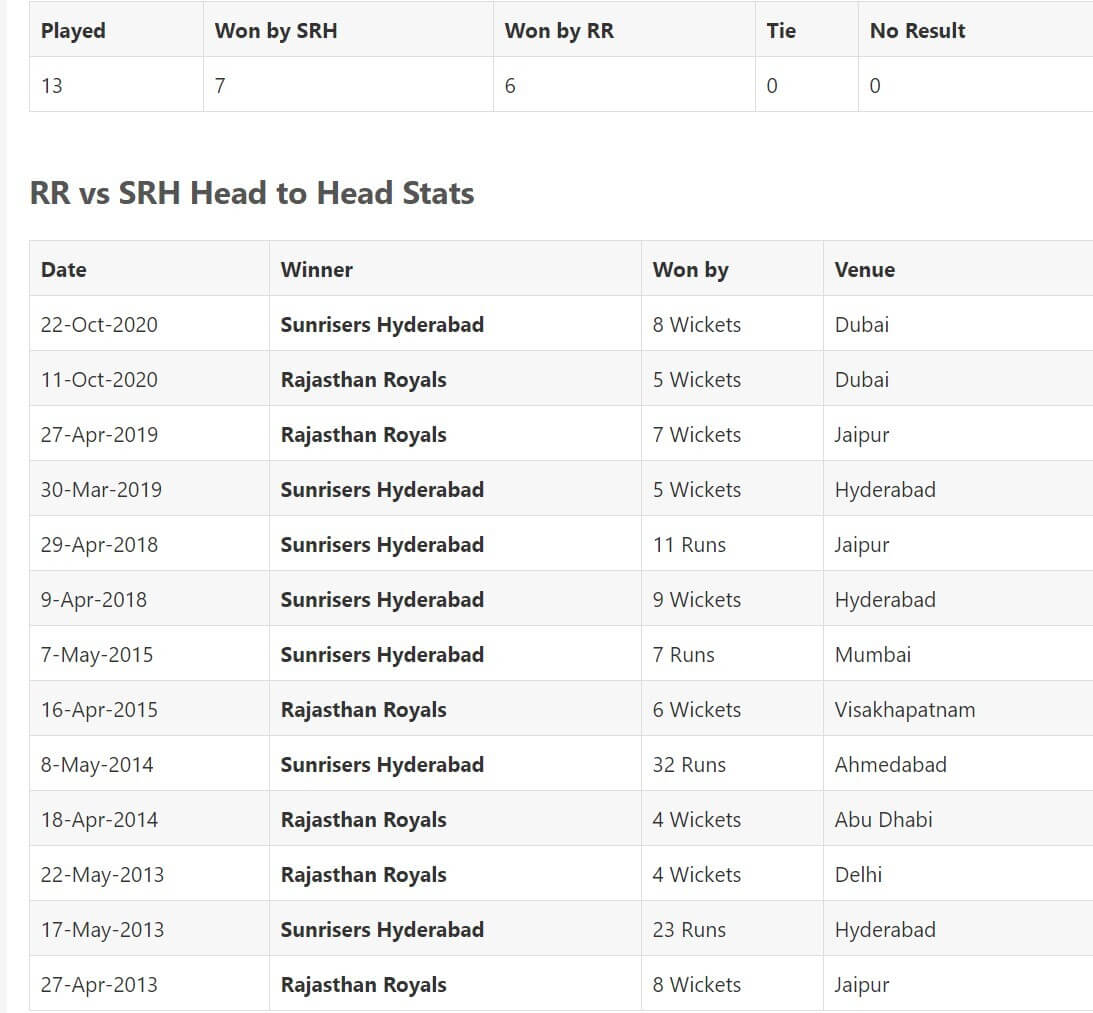Viewport: 1093px width, 1013px height.
Task: Select Sunrisers Hyderabad in the 17-May-2013 row
Action: [x=382, y=931]
